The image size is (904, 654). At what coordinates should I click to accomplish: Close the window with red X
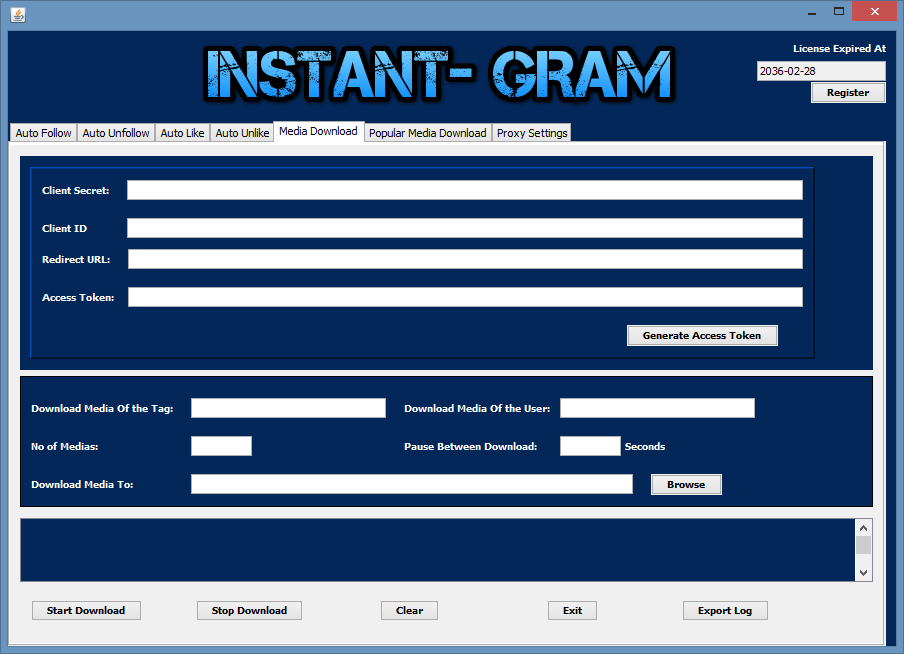click(x=875, y=12)
